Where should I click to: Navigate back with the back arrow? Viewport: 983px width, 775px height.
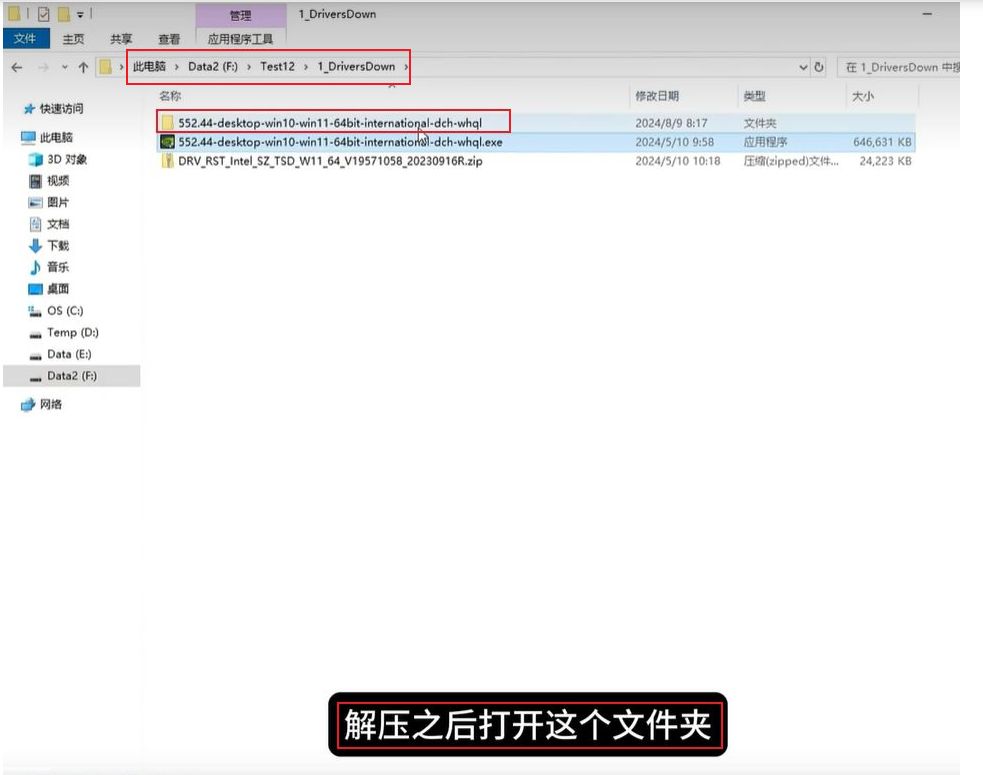coord(16,67)
